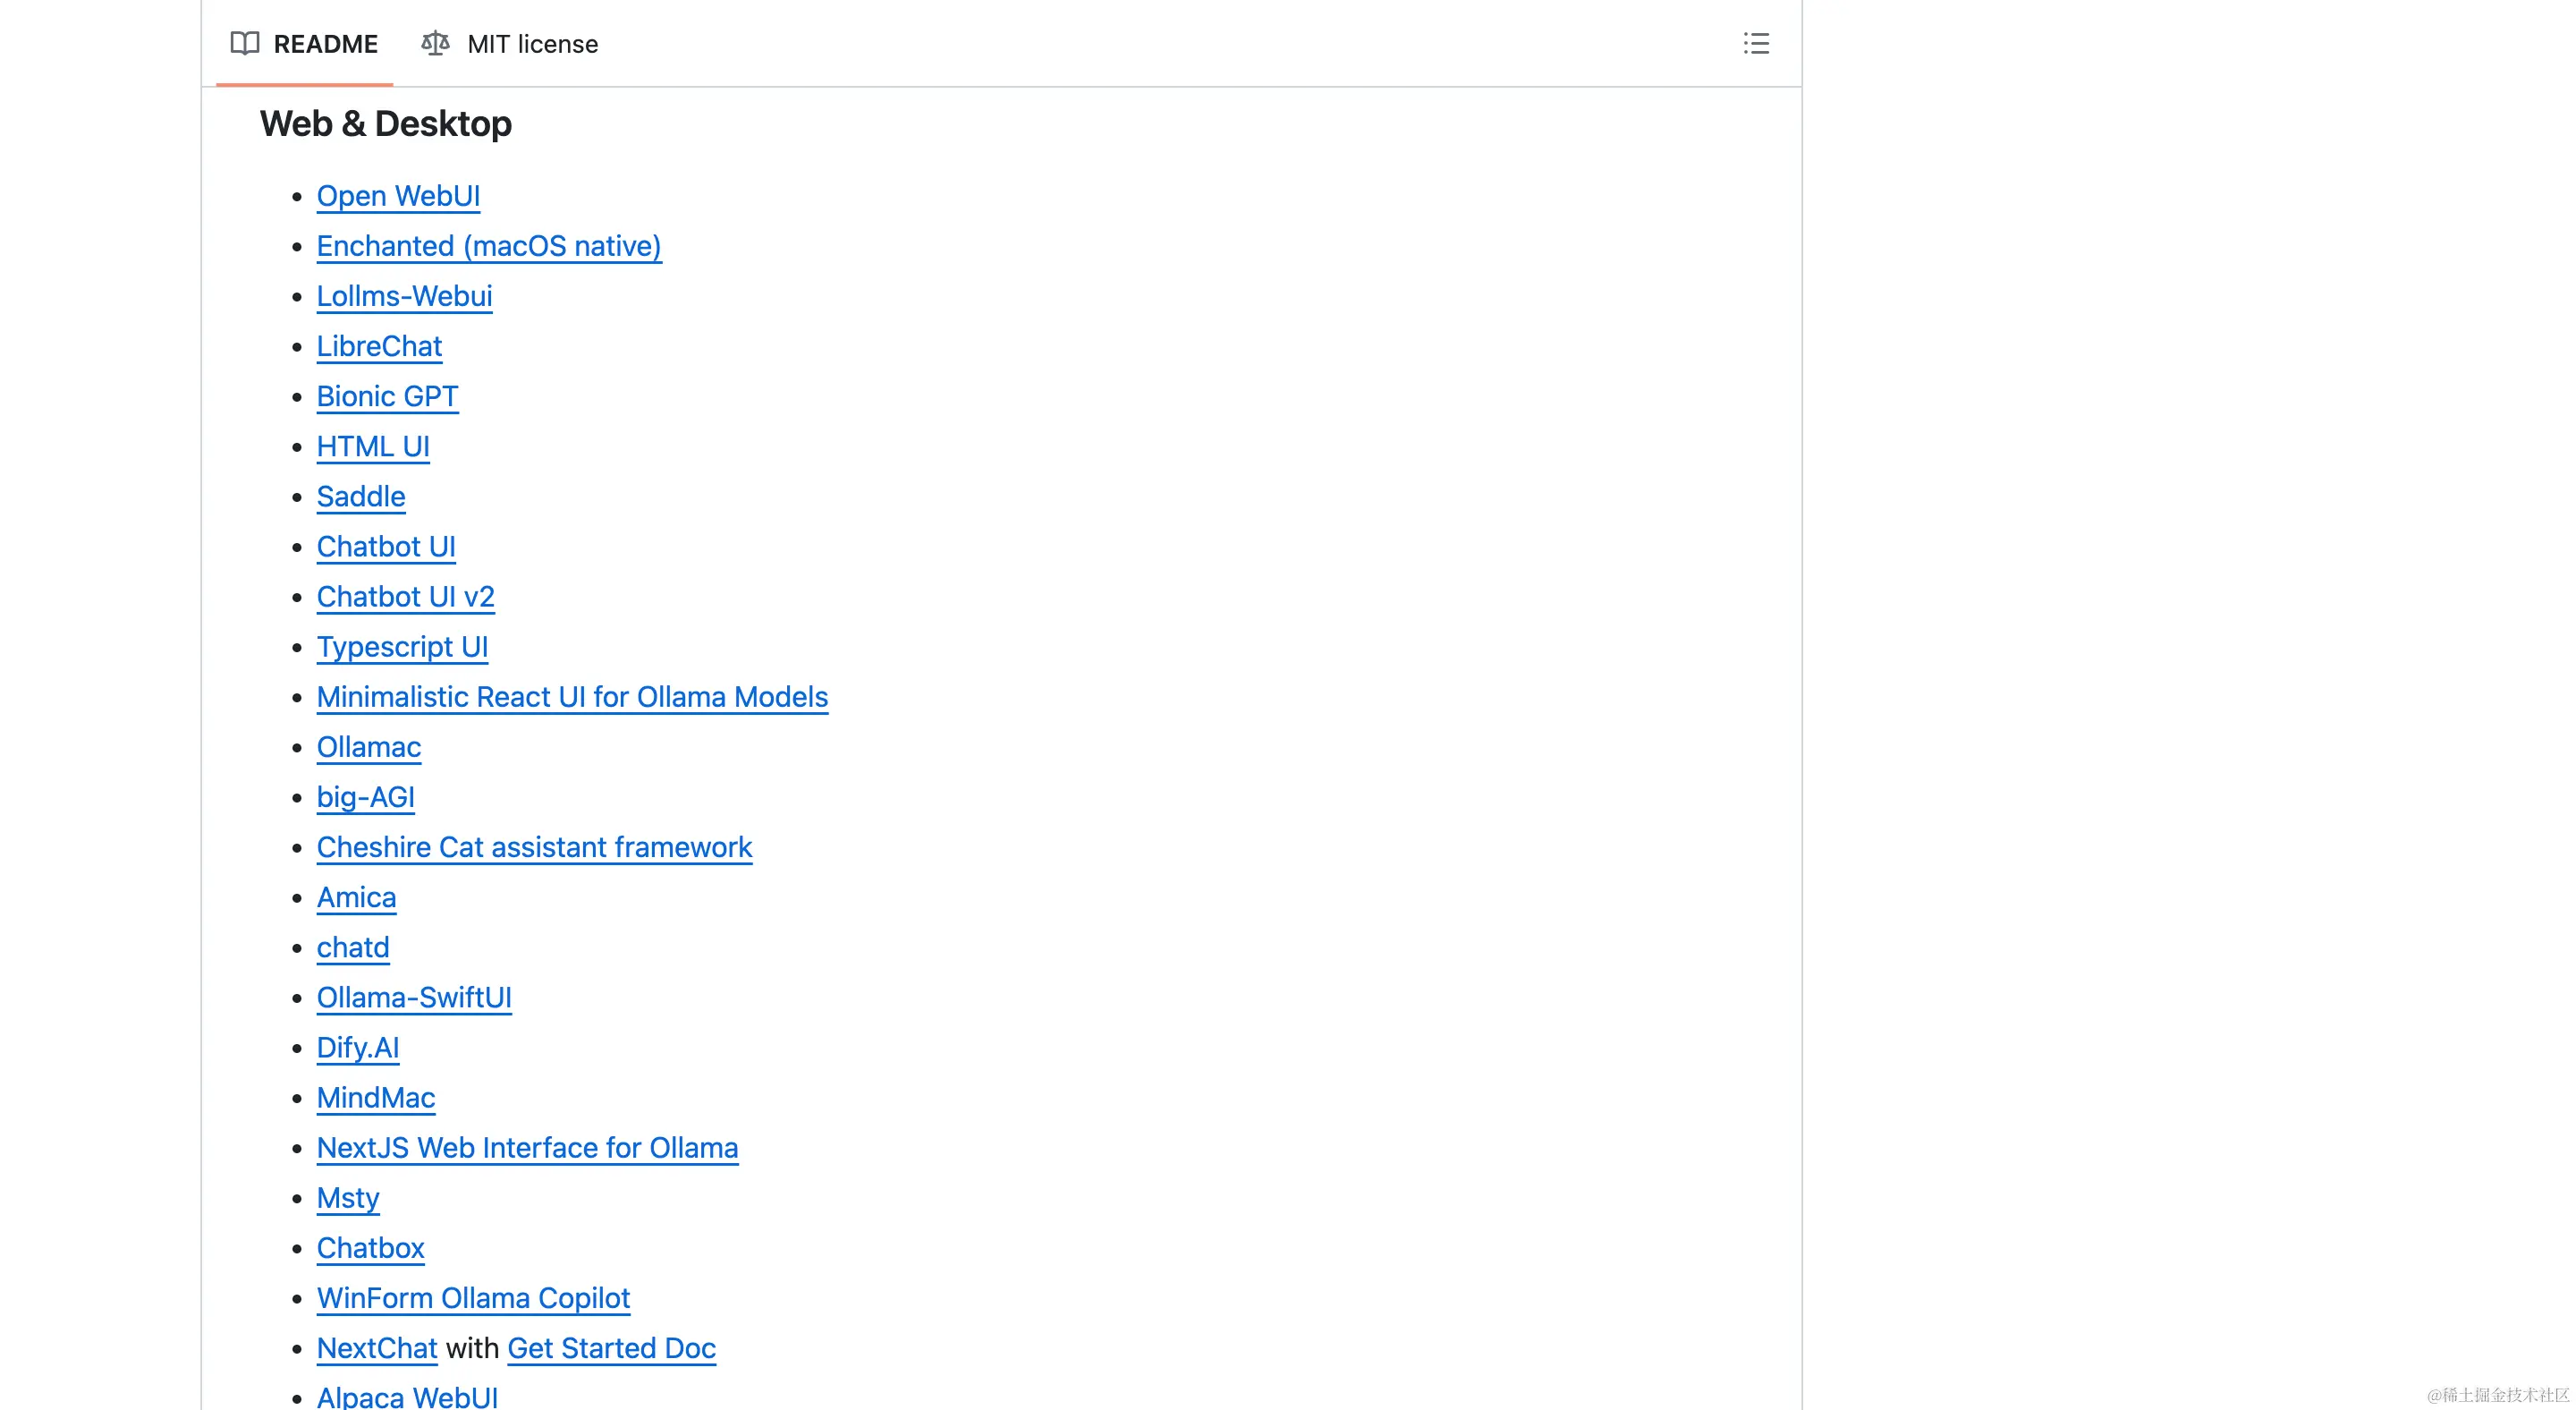Open the Dify.AI link
Viewport: 2576px width, 1410px height.
click(357, 1048)
